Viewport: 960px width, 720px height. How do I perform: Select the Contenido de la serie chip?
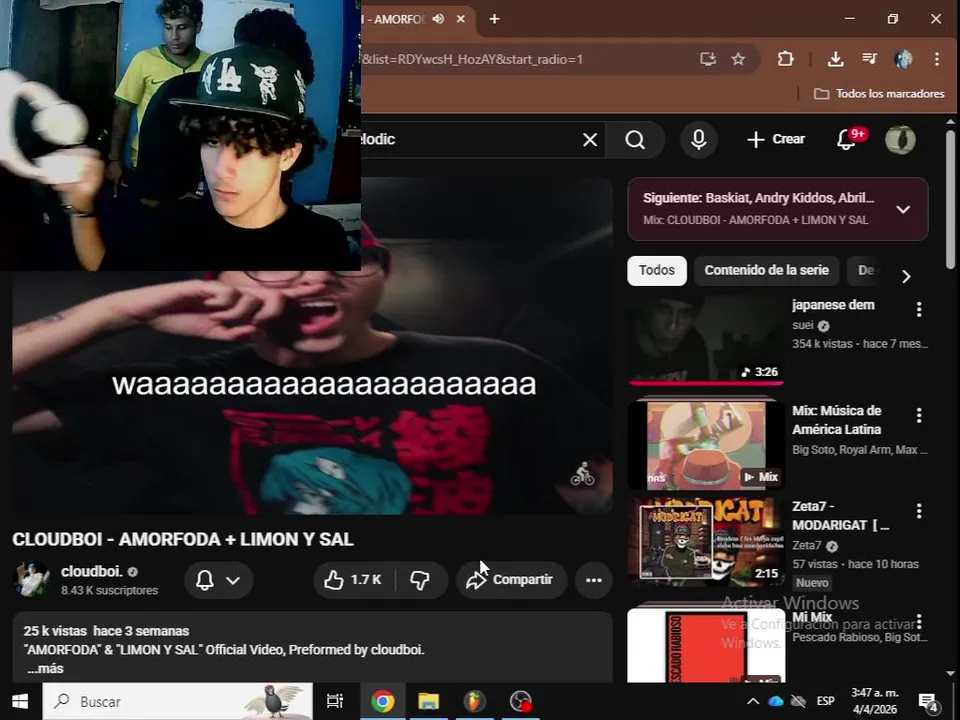(x=767, y=271)
